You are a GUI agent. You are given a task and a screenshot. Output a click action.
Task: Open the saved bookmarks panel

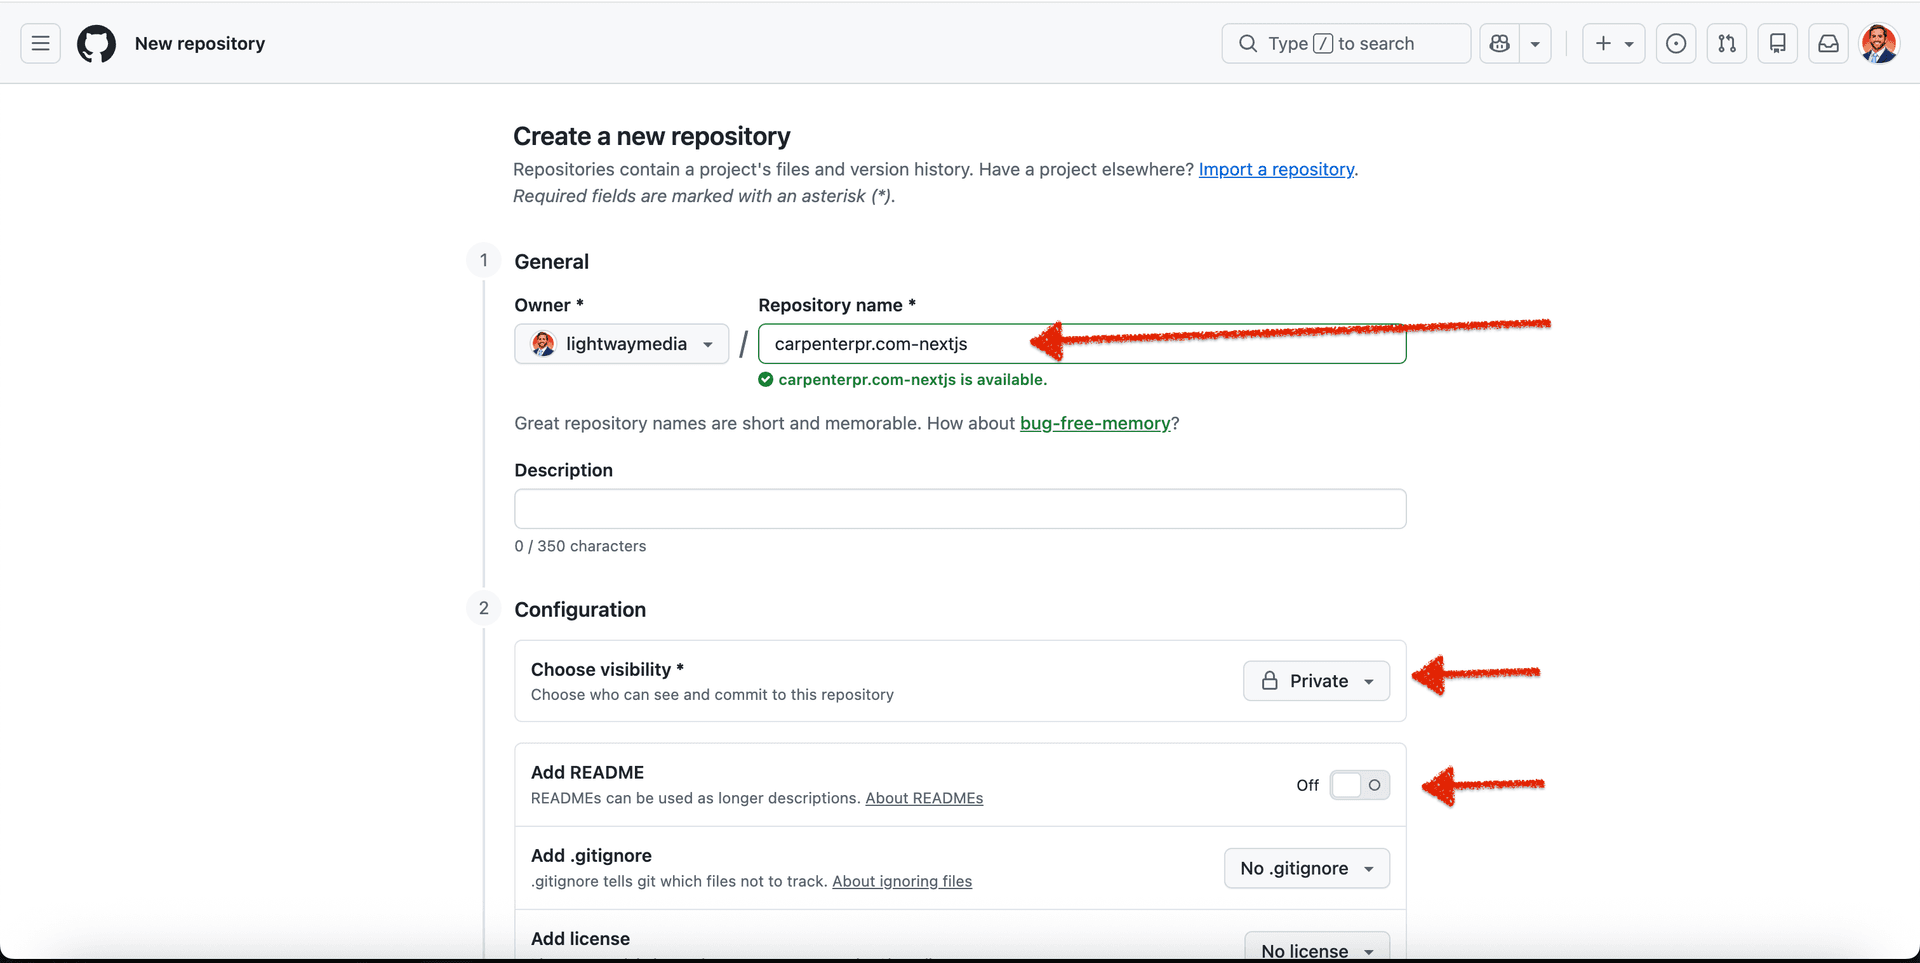(1778, 43)
